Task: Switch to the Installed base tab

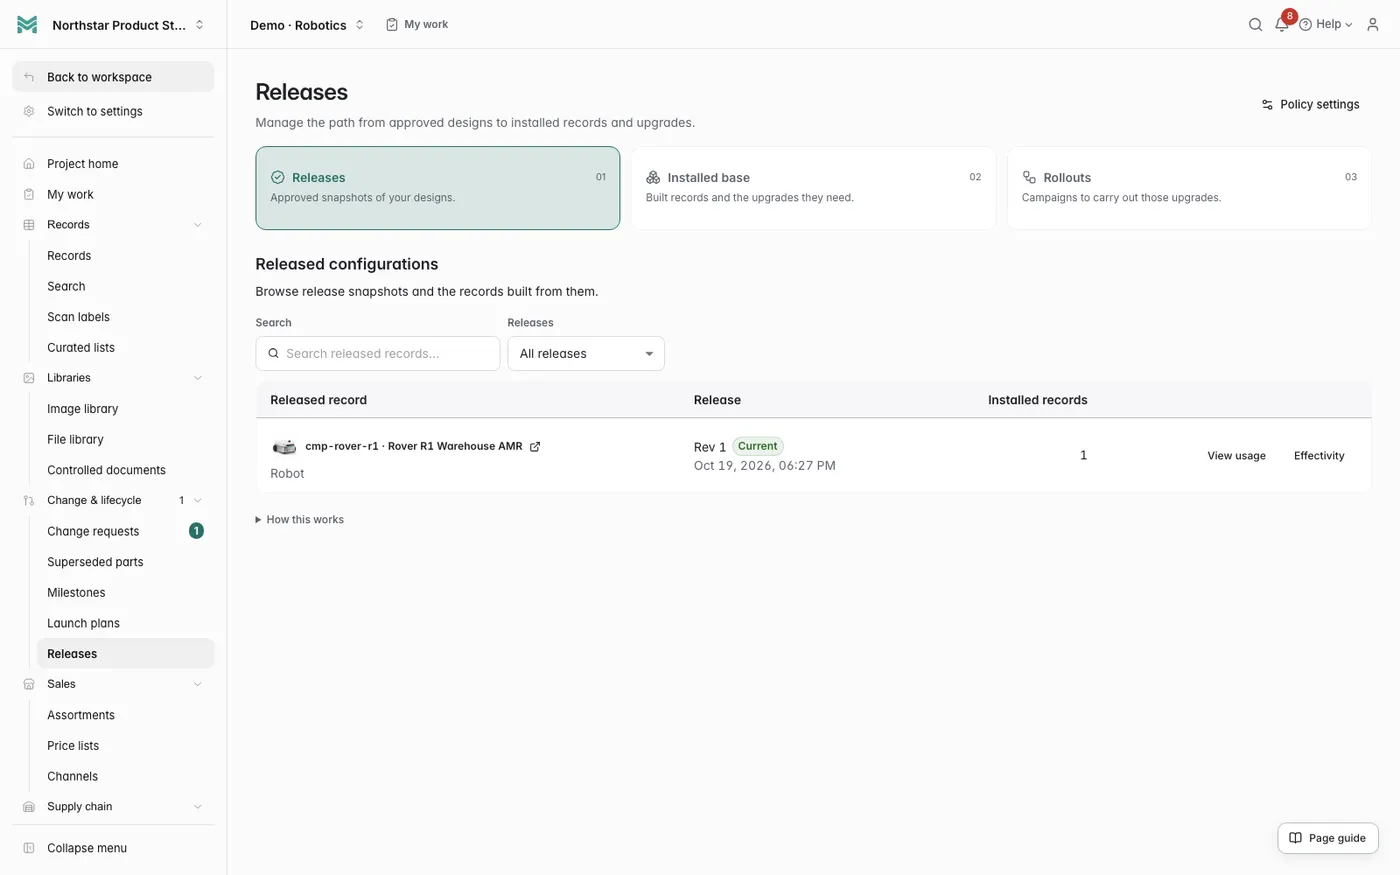Action: (813, 188)
